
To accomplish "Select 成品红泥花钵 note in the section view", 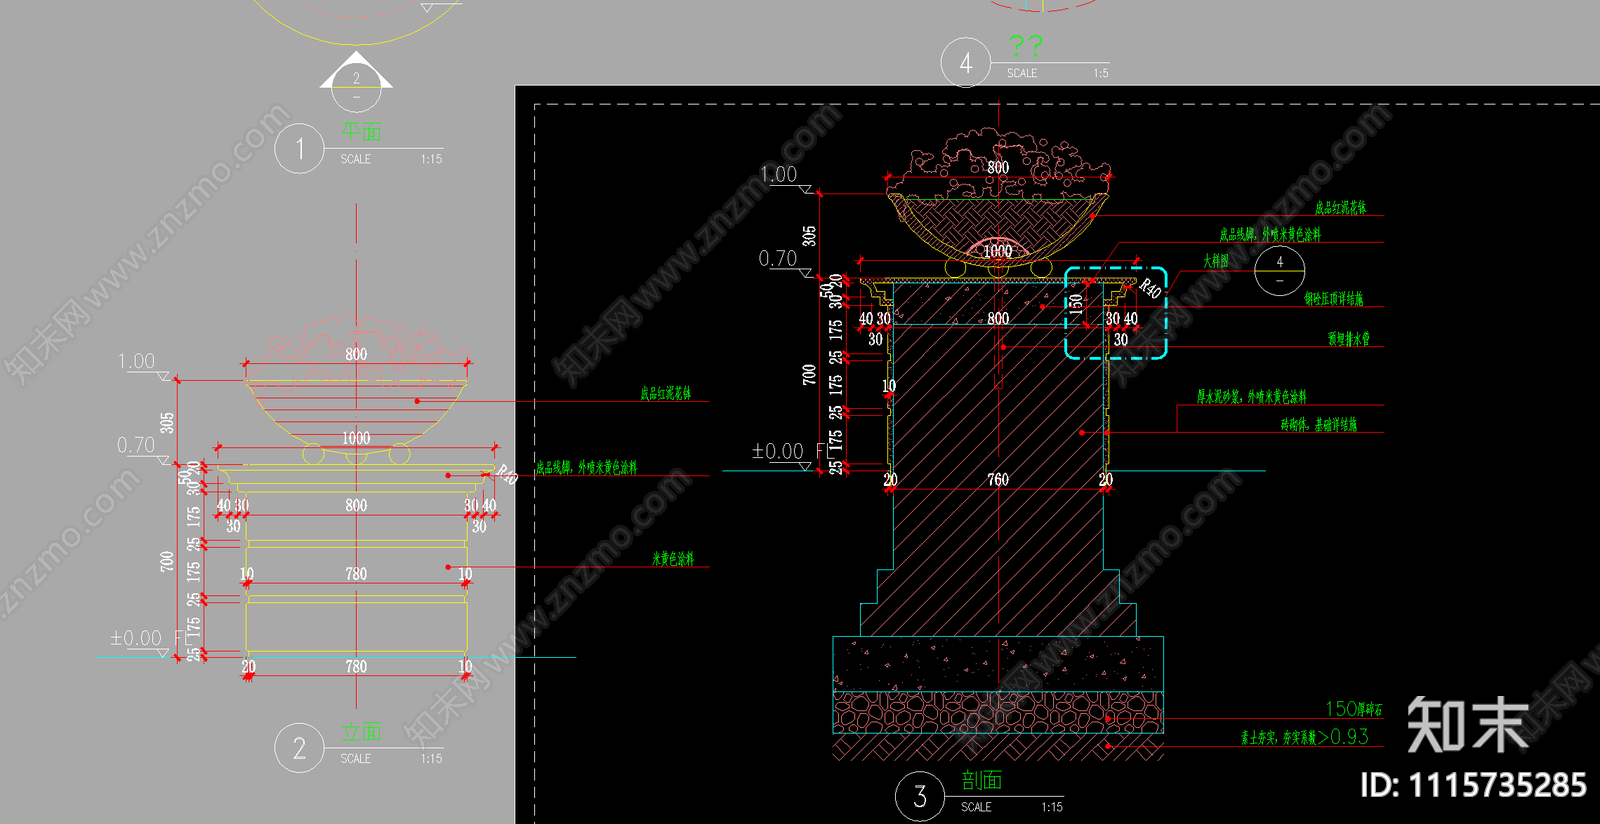I will point(1340,208).
